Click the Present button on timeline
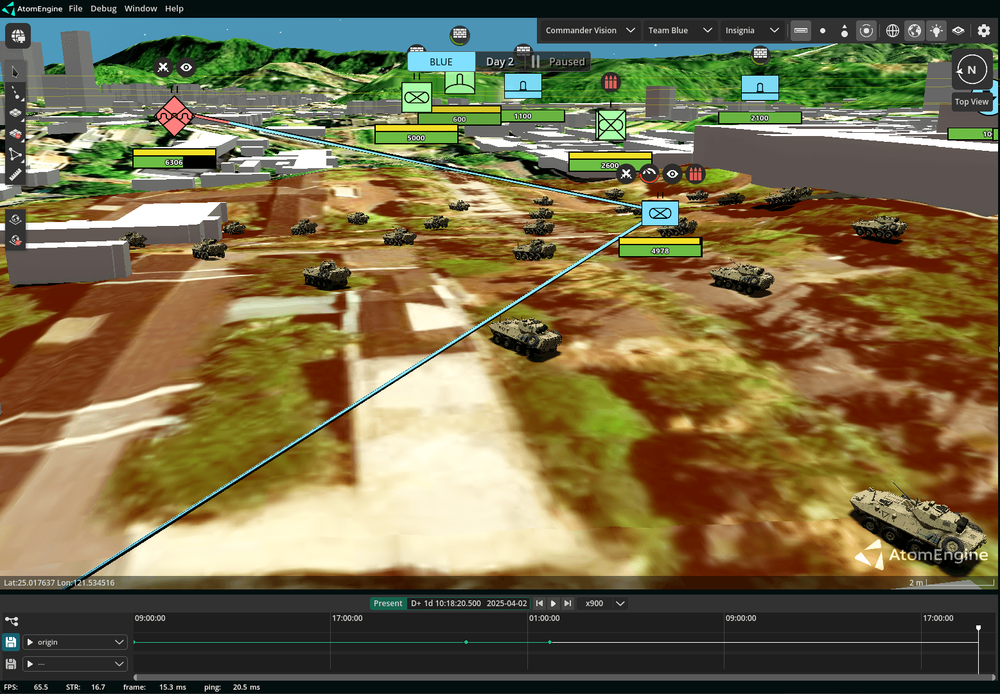1000x694 pixels. [x=388, y=603]
